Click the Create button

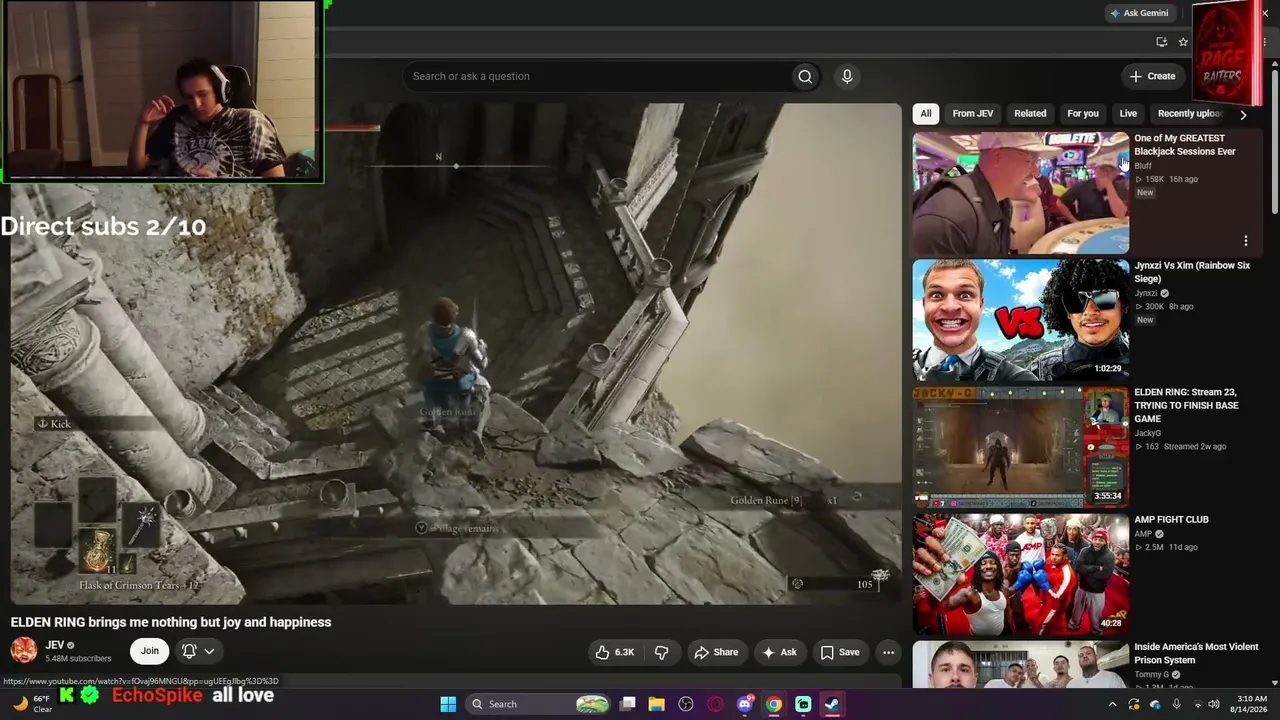point(1152,76)
